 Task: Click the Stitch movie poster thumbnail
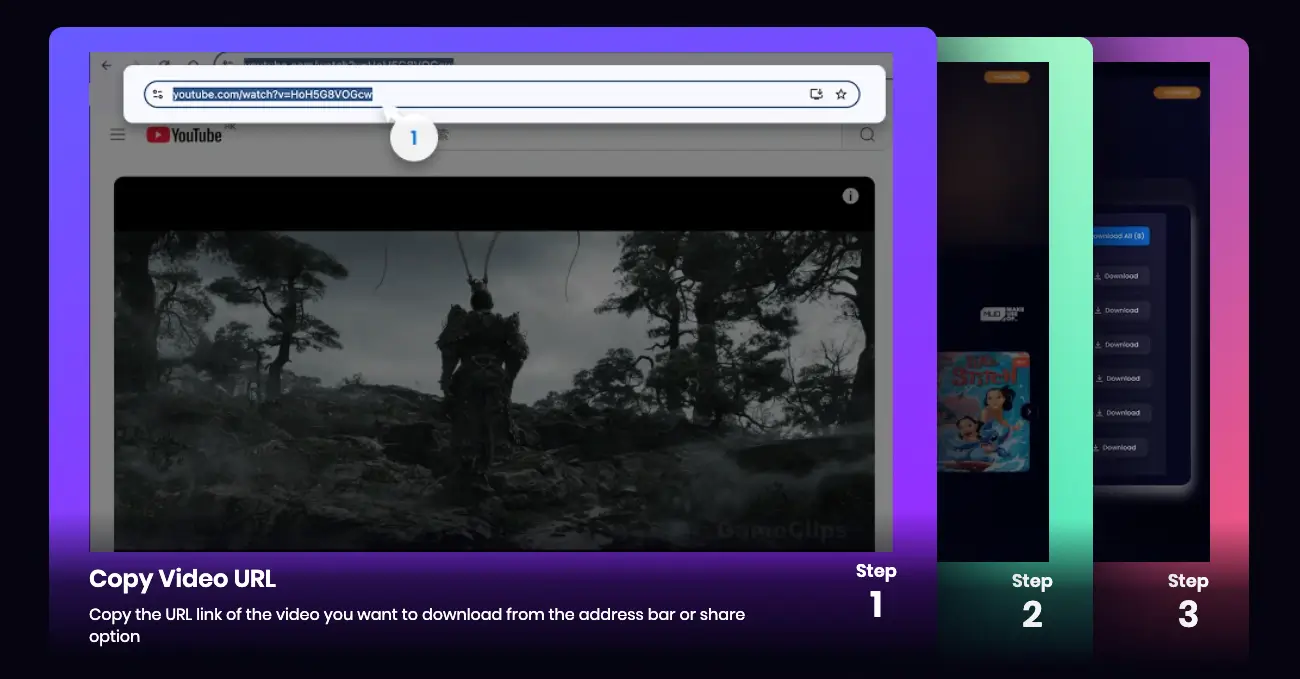[982, 411]
